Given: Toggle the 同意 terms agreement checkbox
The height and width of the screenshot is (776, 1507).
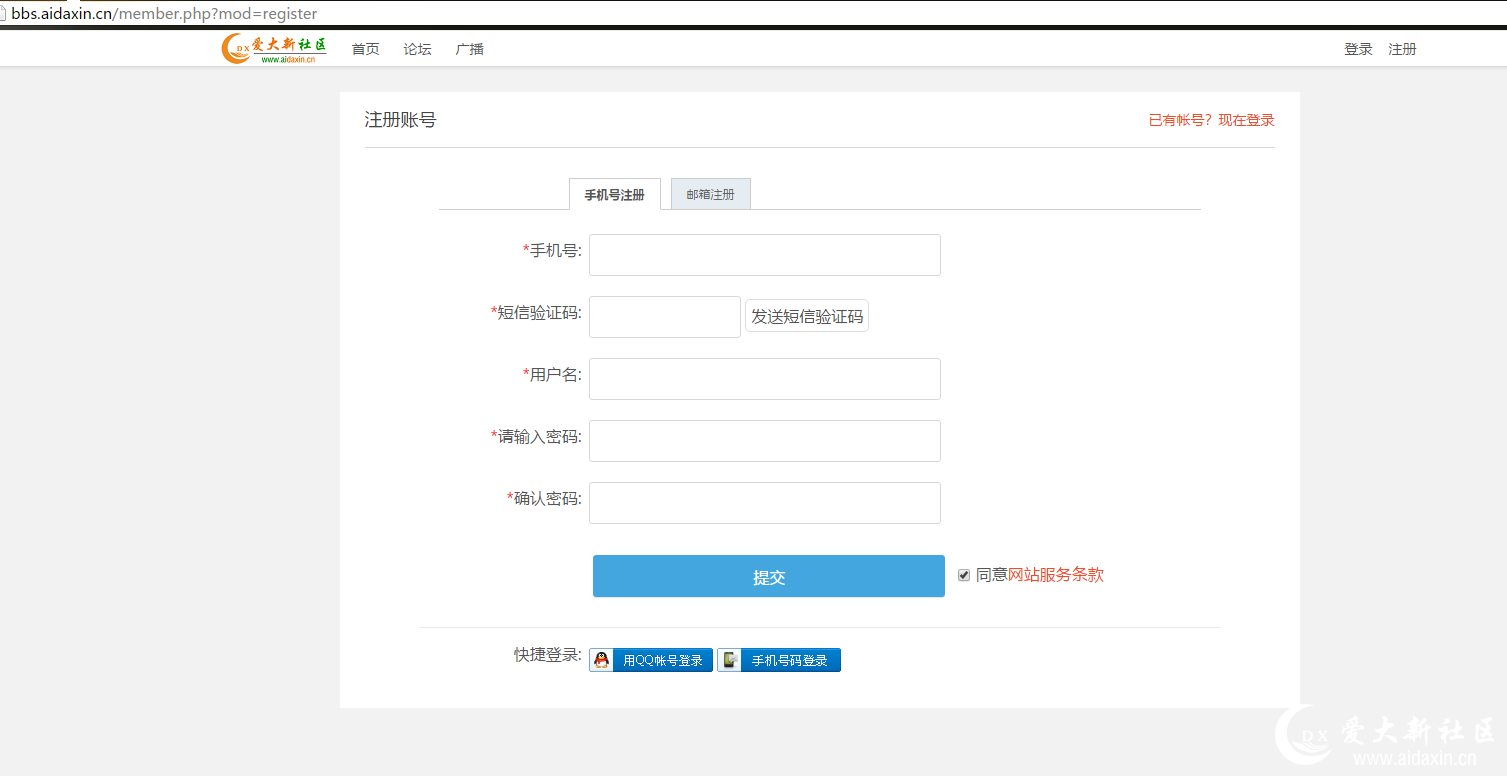Looking at the screenshot, I should [x=964, y=575].
